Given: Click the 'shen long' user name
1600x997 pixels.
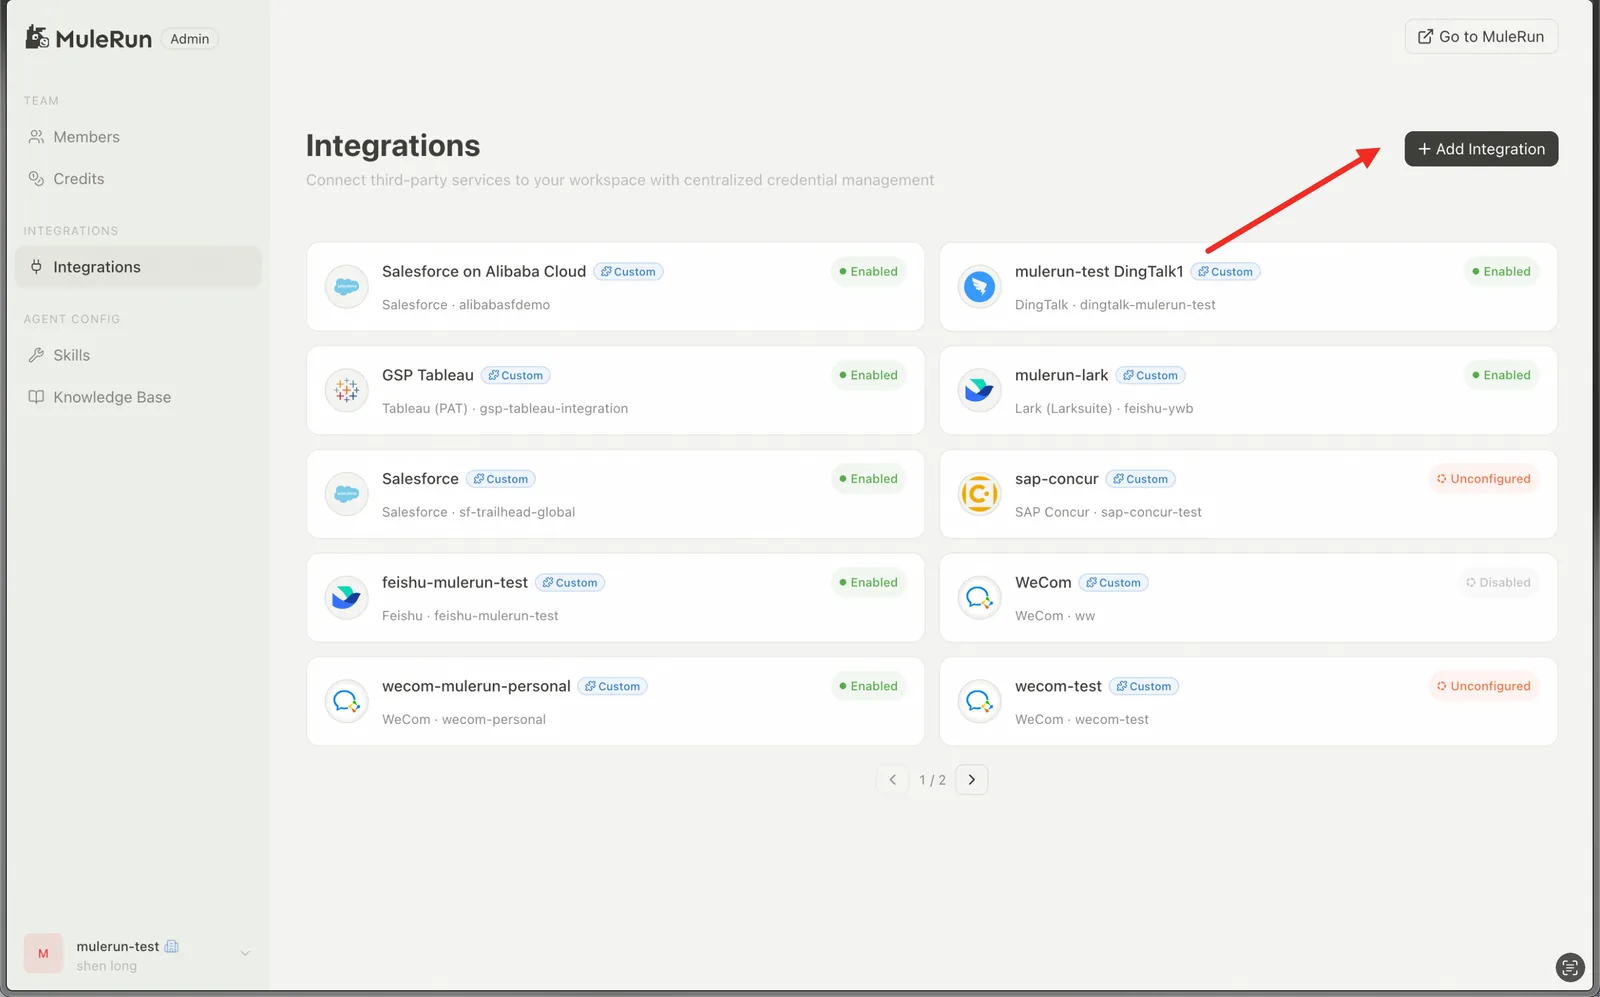Looking at the screenshot, I should click(107, 966).
